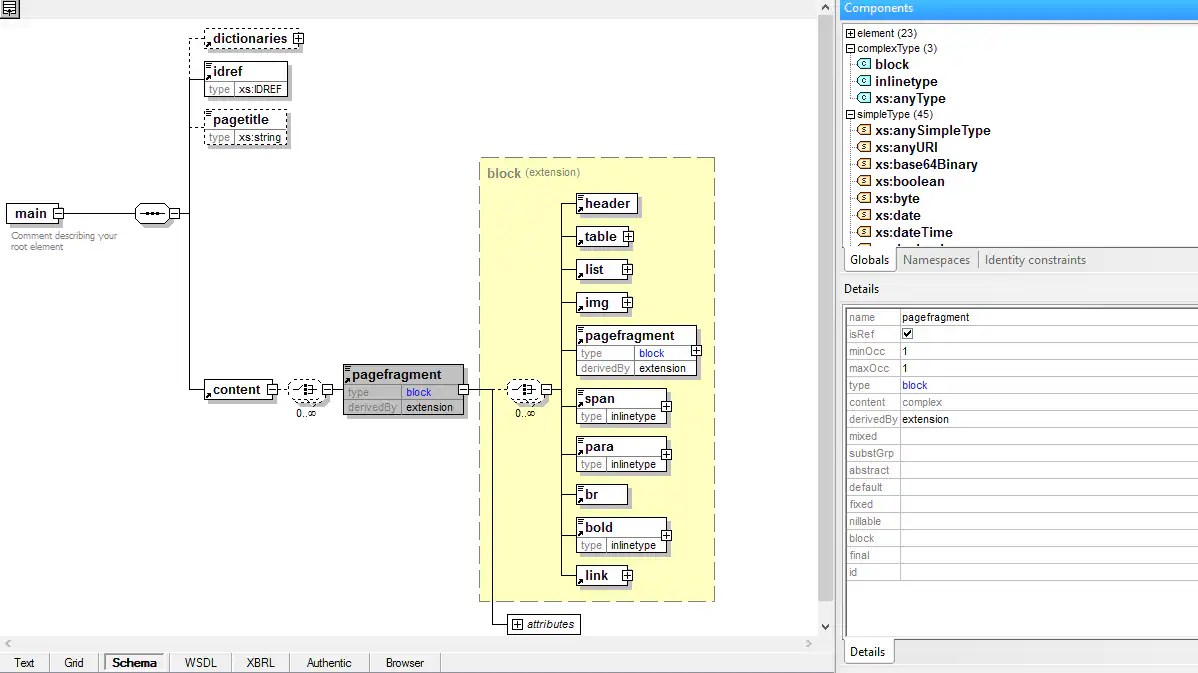Image resolution: width=1198 pixels, height=673 pixels.
Task: Click the xs:dateTime simpleType icon
Action: (x=864, y=232)
